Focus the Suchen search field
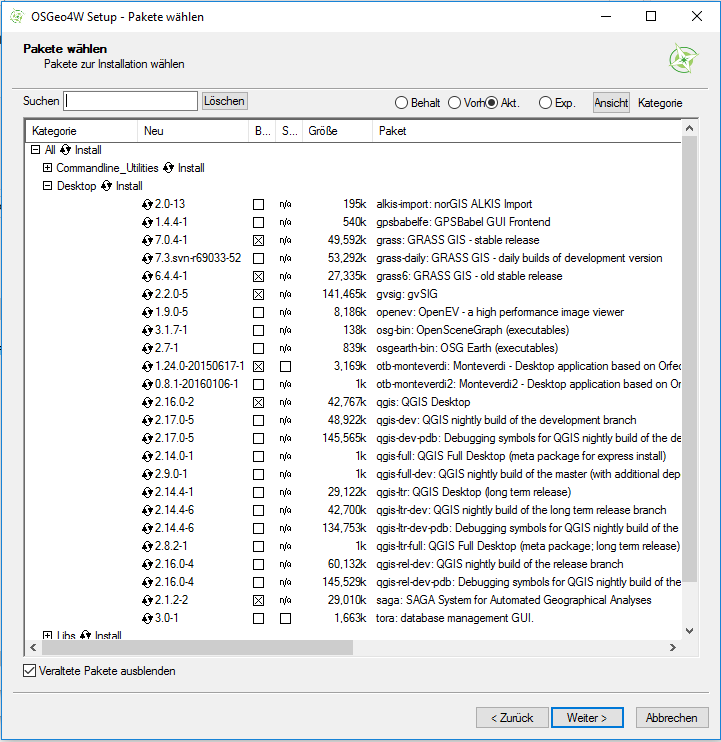This screenshot has width=721, height=742. pyautogui.click(x=131, y=101)
